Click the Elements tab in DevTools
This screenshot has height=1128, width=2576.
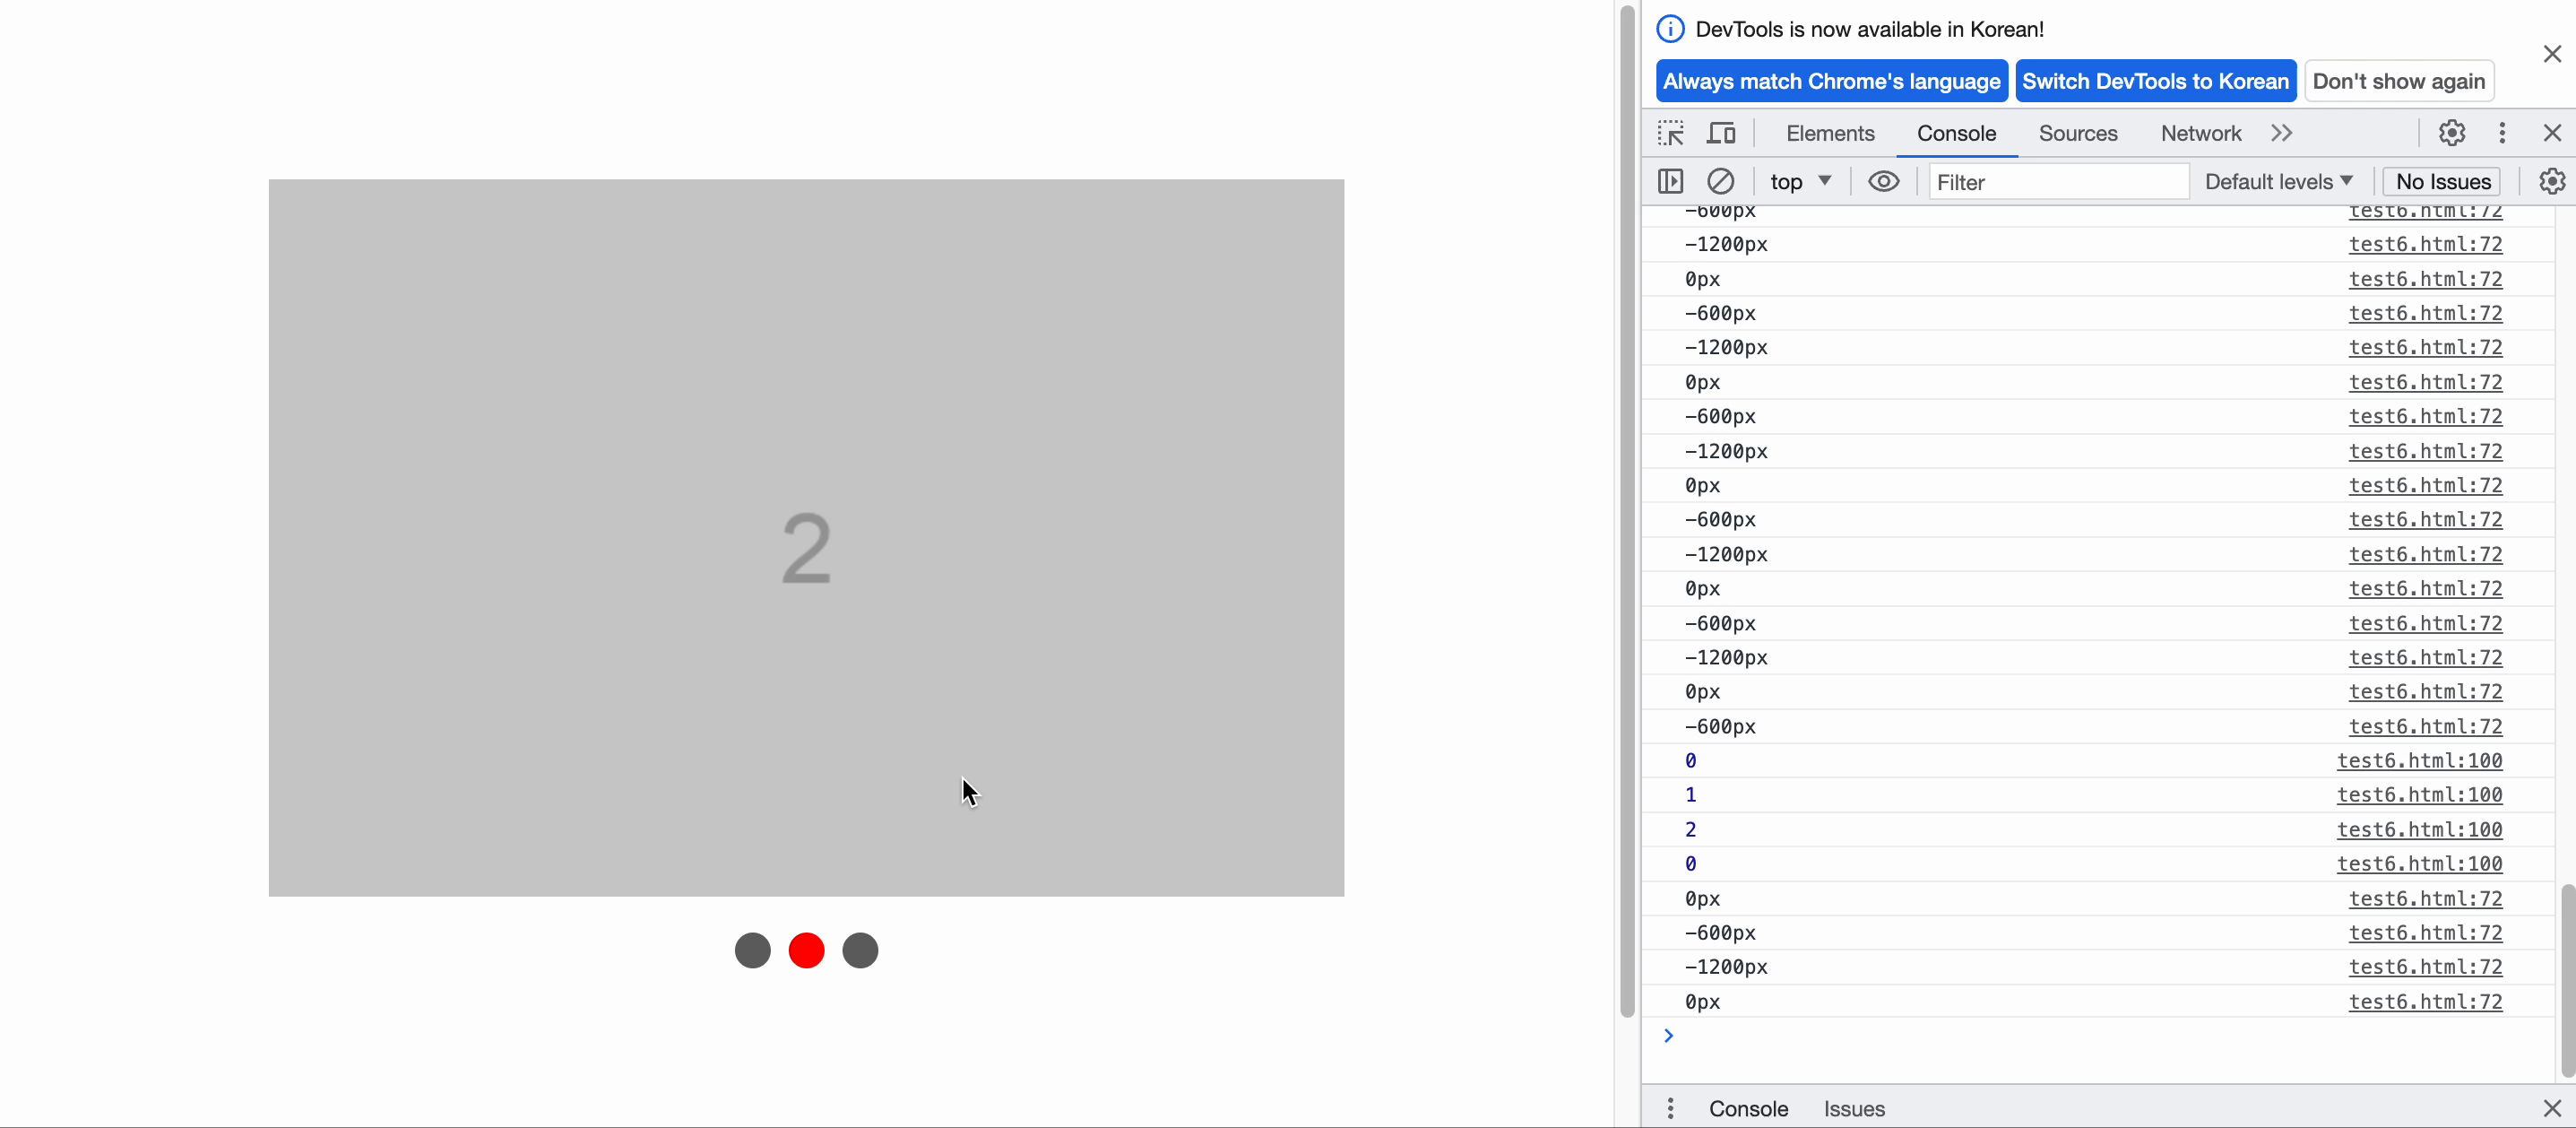coord(1830,134)
